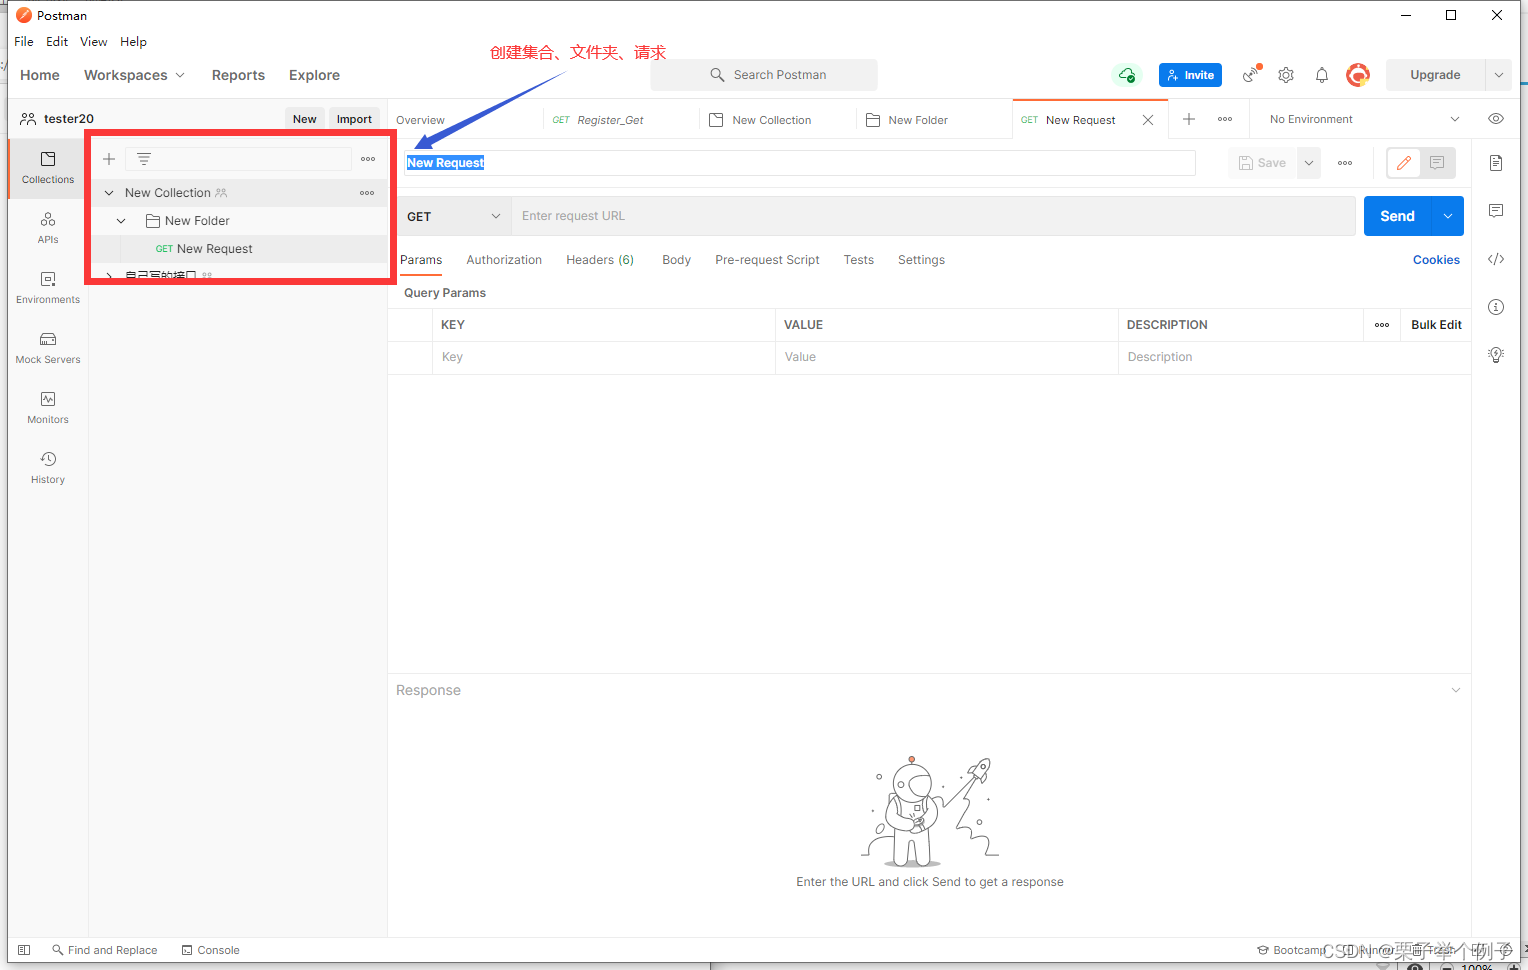This screenshot has height=970, width=1528.
Task: Switch to the request Settings tab
Action: tap(921, 260)
